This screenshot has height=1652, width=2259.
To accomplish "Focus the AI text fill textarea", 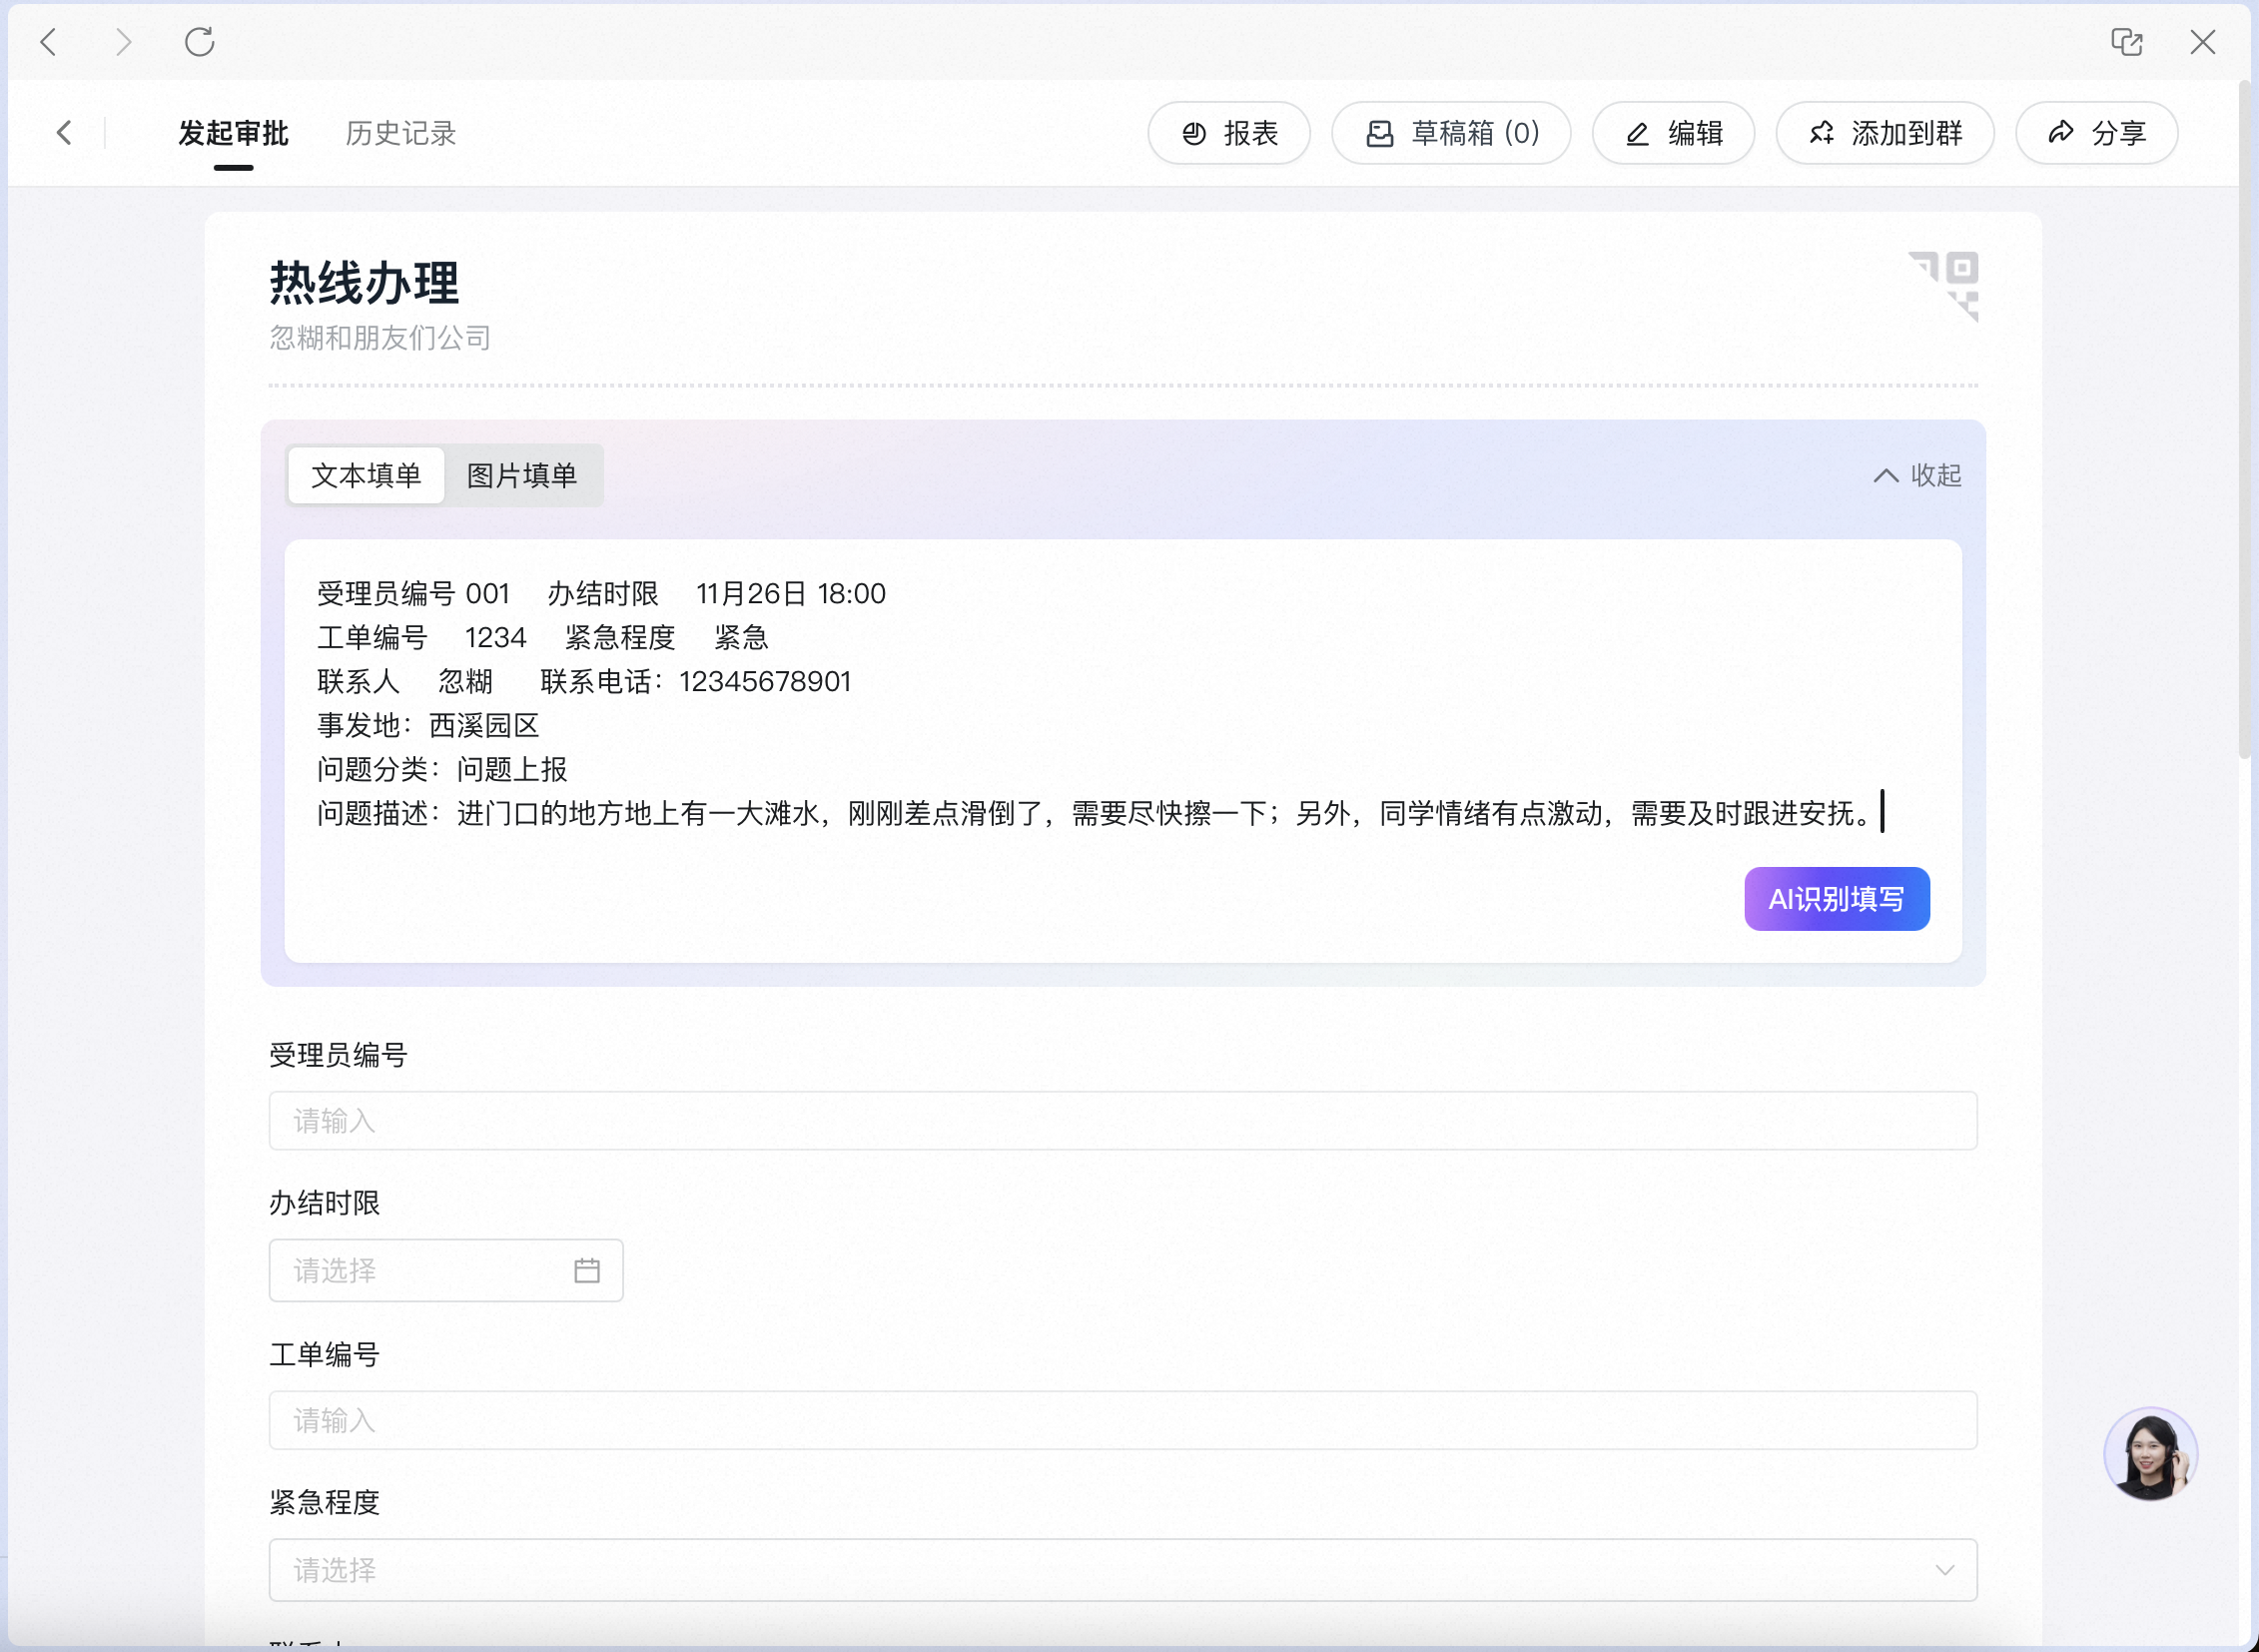I will (1123, 751).
